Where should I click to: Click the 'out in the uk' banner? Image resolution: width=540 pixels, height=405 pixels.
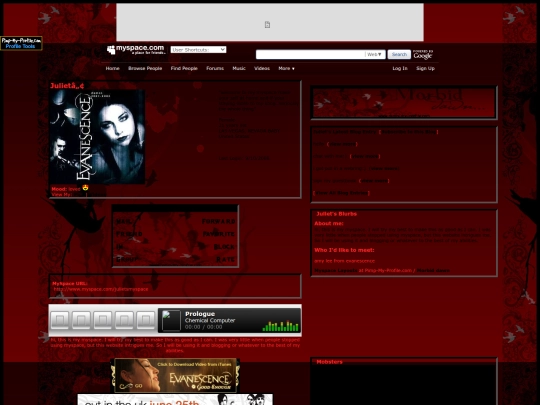point(175,400)
